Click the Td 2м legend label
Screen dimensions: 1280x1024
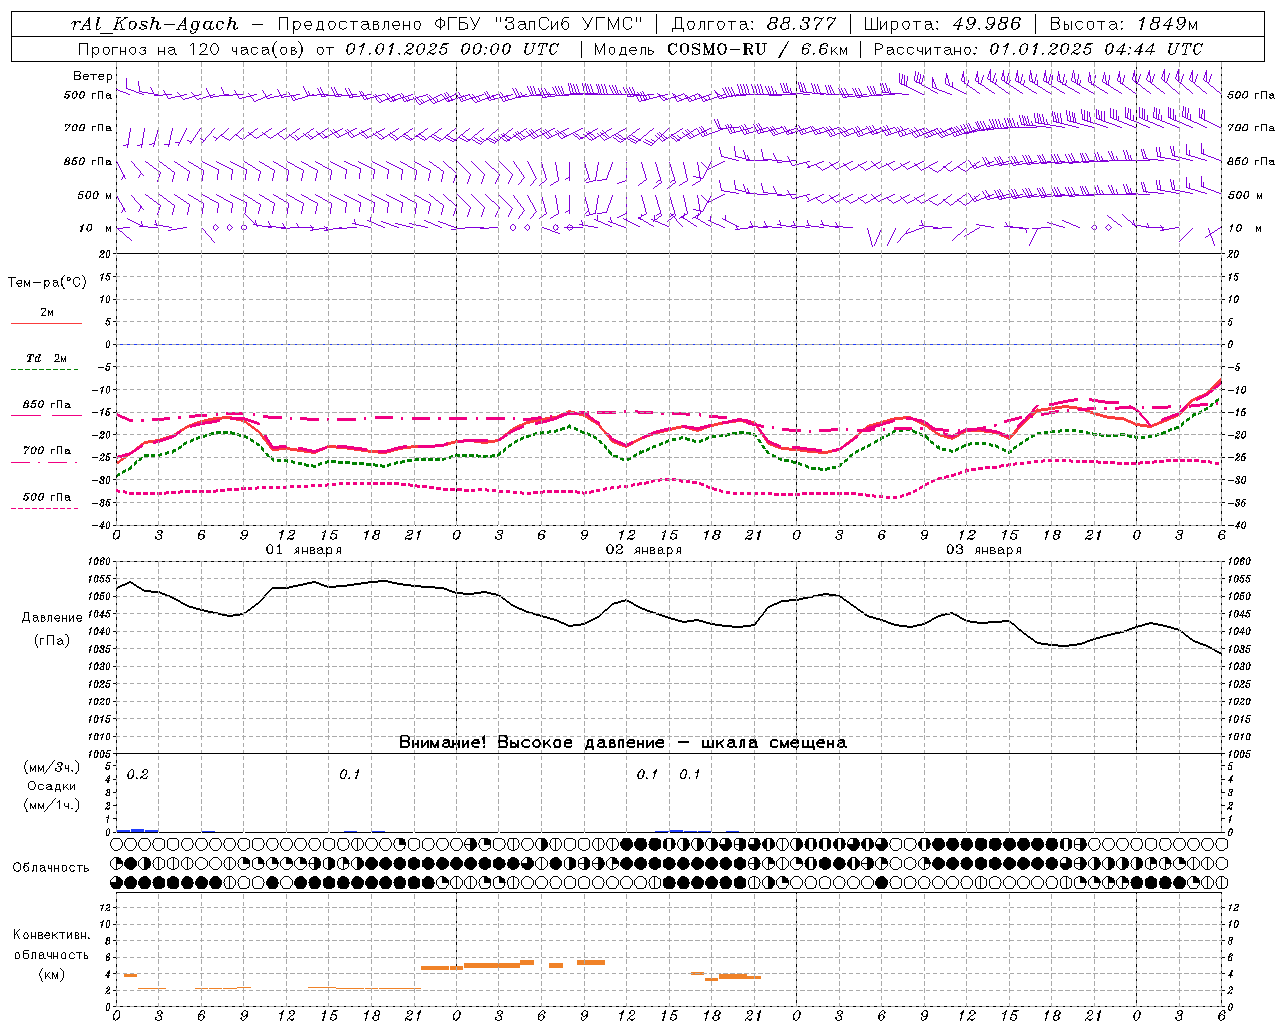pos(47,358)
